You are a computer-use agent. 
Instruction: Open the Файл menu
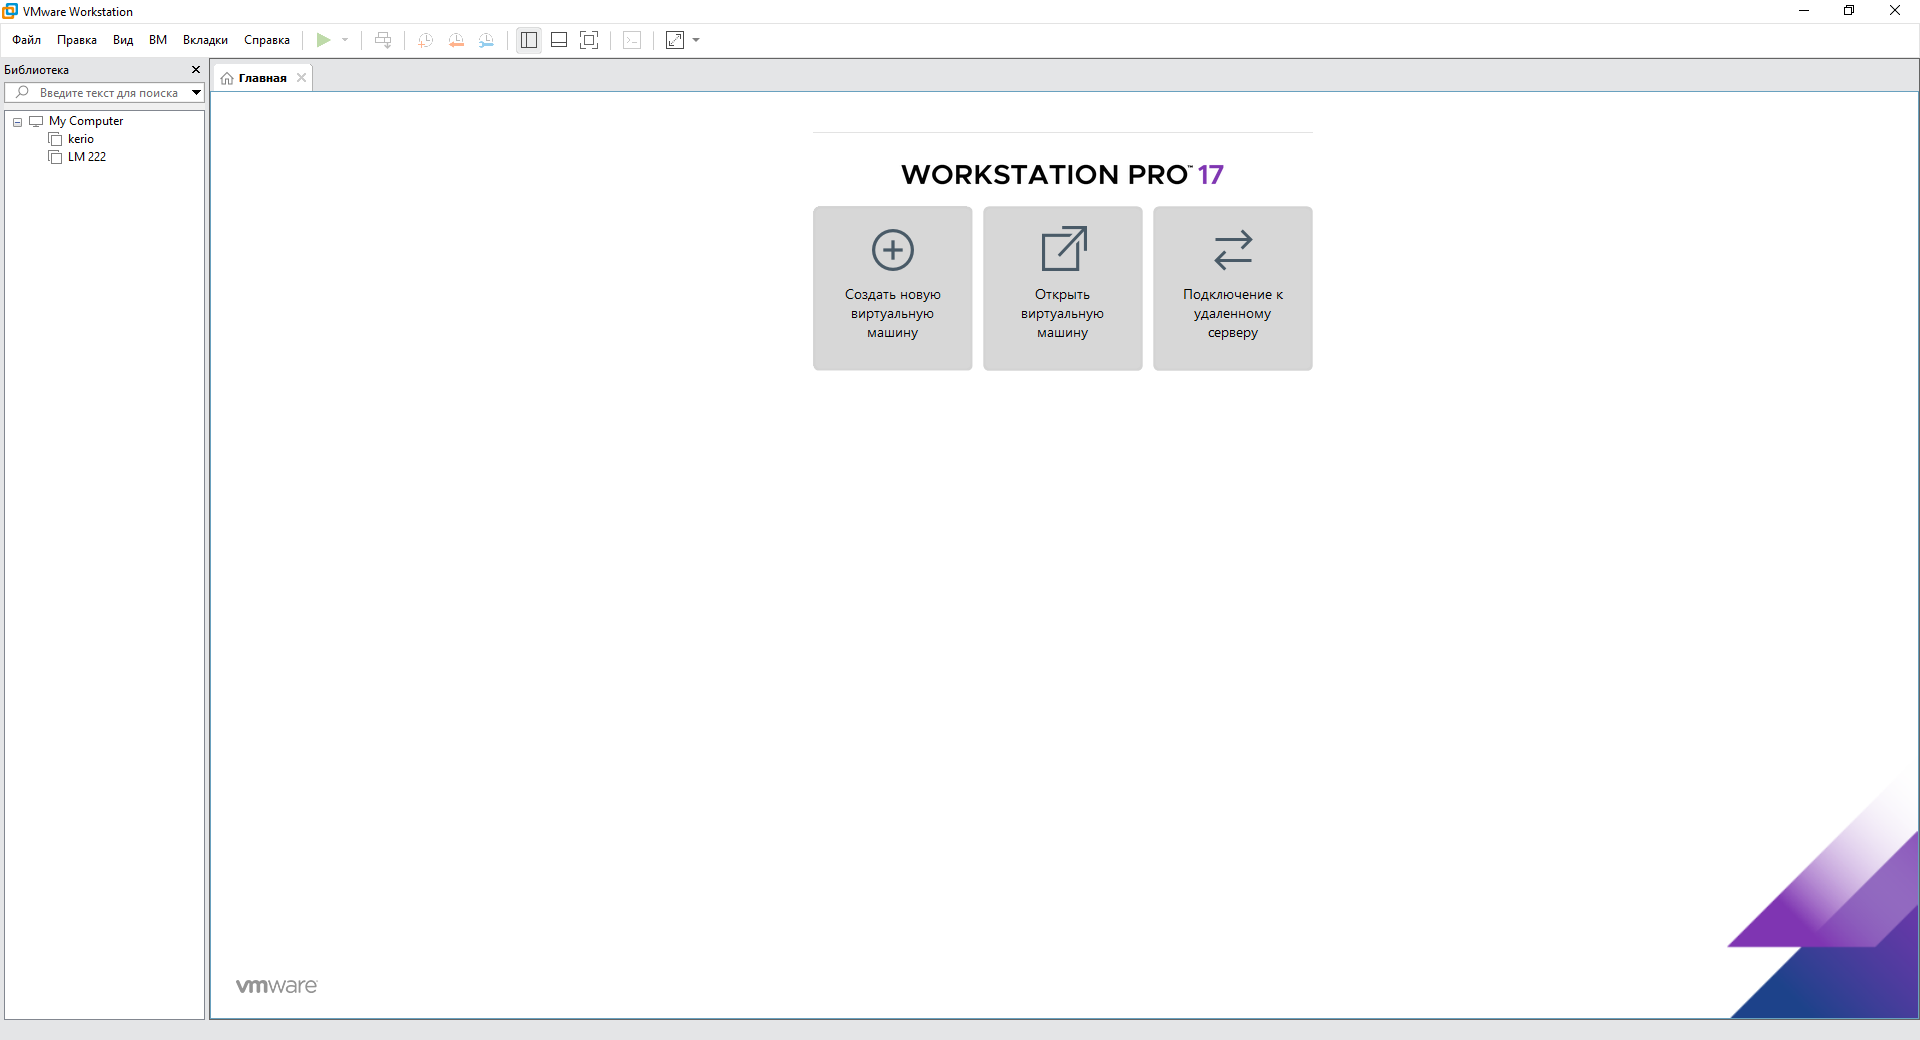[26, 40]
